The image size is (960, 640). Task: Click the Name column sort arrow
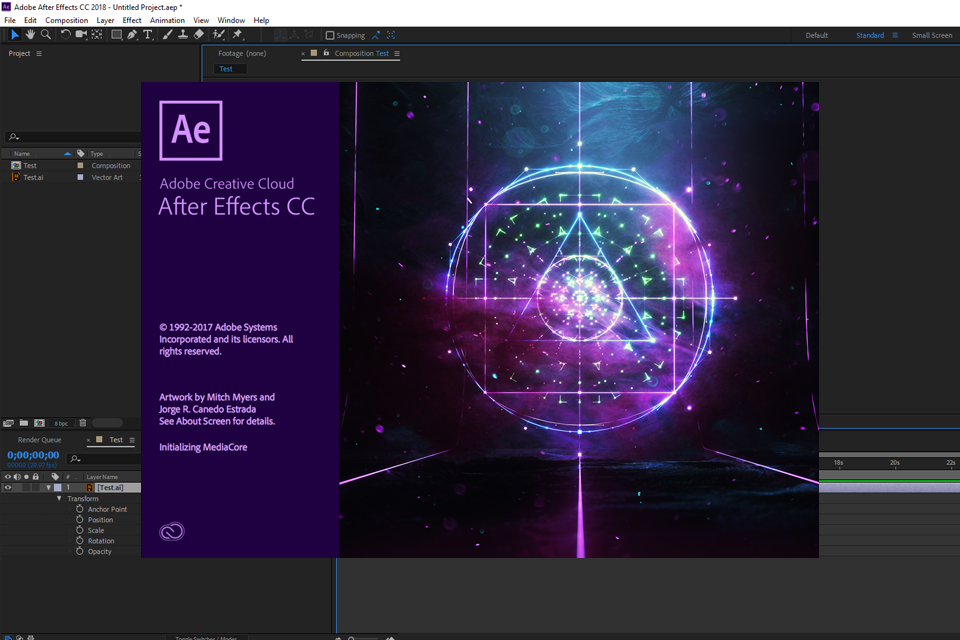point(67,154)
